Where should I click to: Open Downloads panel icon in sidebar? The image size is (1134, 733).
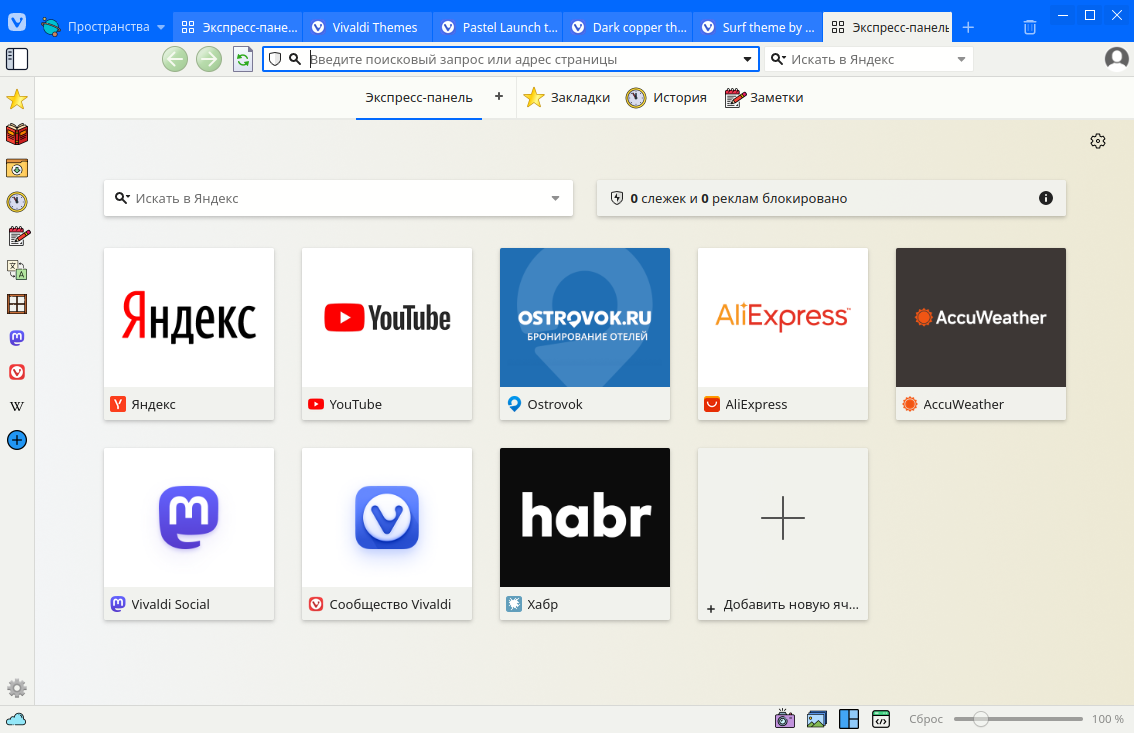pos(17,168)
